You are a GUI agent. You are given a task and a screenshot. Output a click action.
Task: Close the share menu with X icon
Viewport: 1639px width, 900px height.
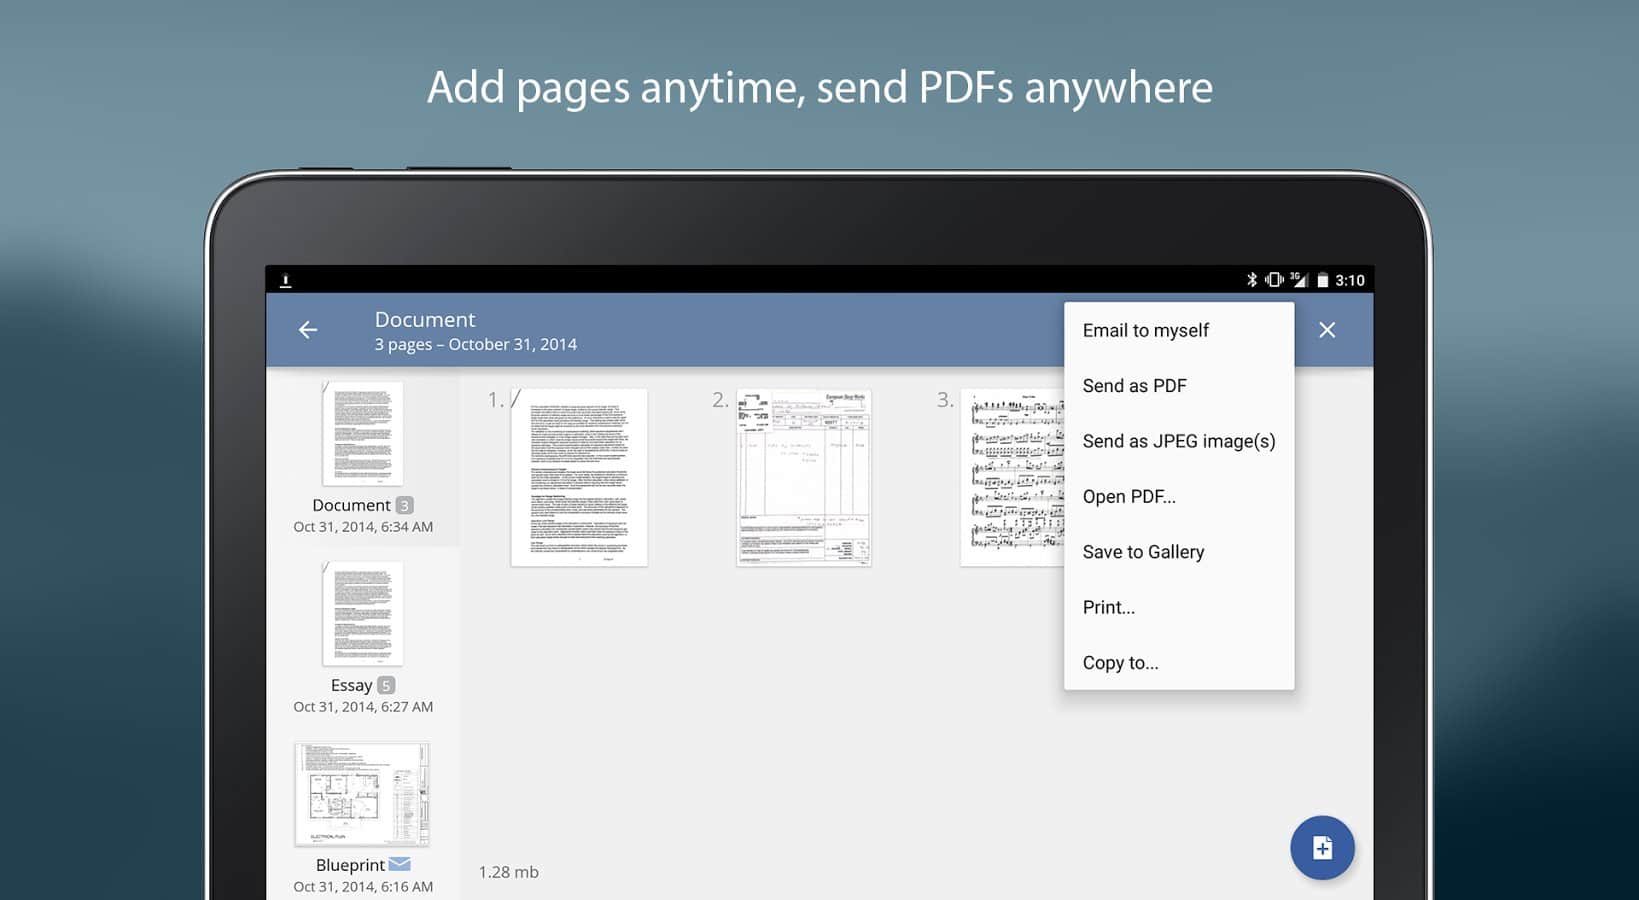click(x=1327, y=330)
